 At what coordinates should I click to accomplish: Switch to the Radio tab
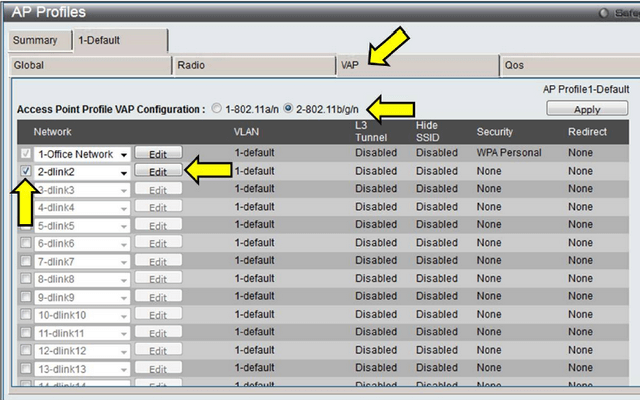coord(252,65)
